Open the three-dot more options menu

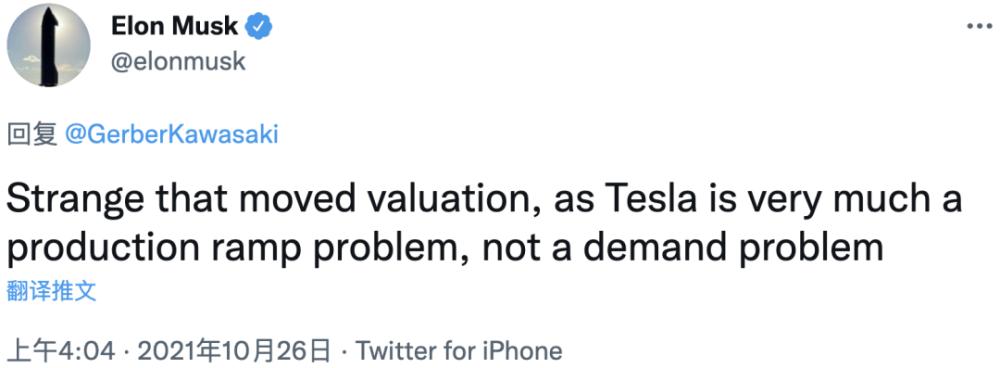980,26
